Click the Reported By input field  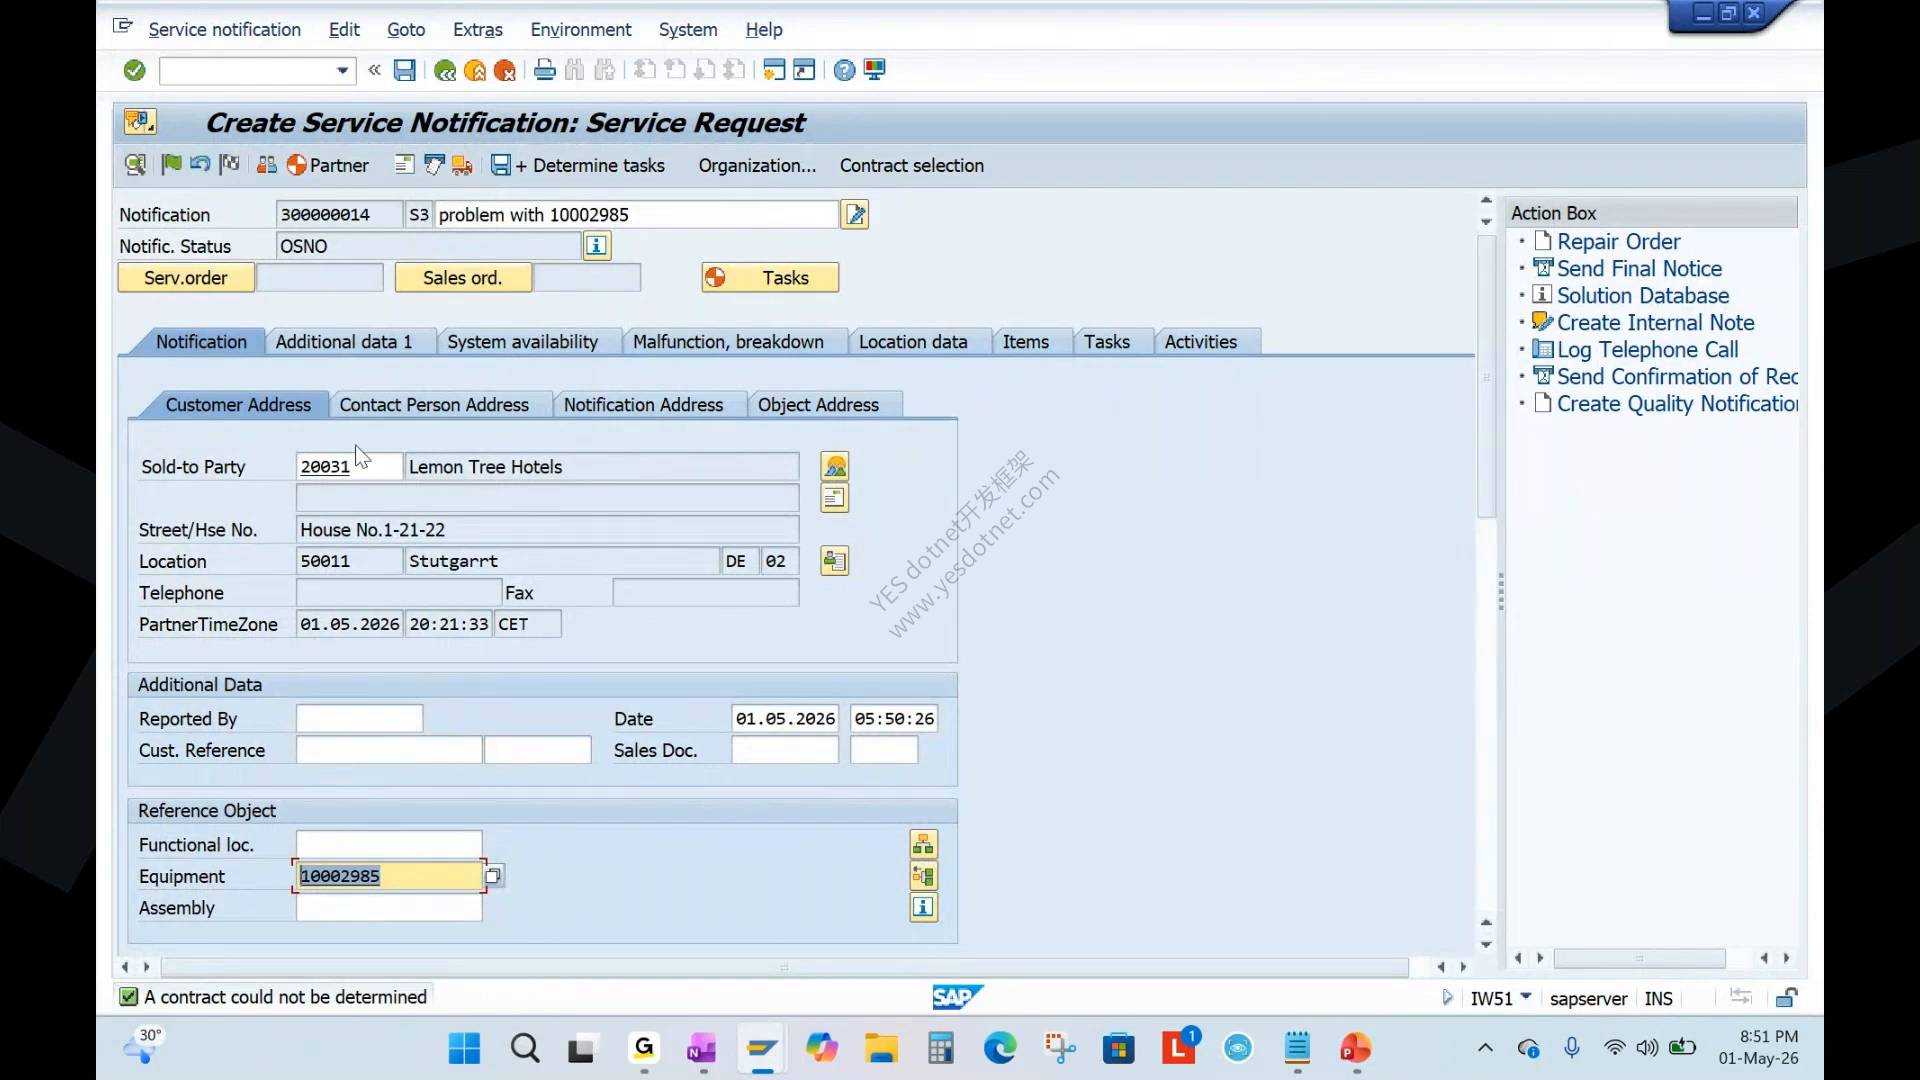tap(359, 719)
